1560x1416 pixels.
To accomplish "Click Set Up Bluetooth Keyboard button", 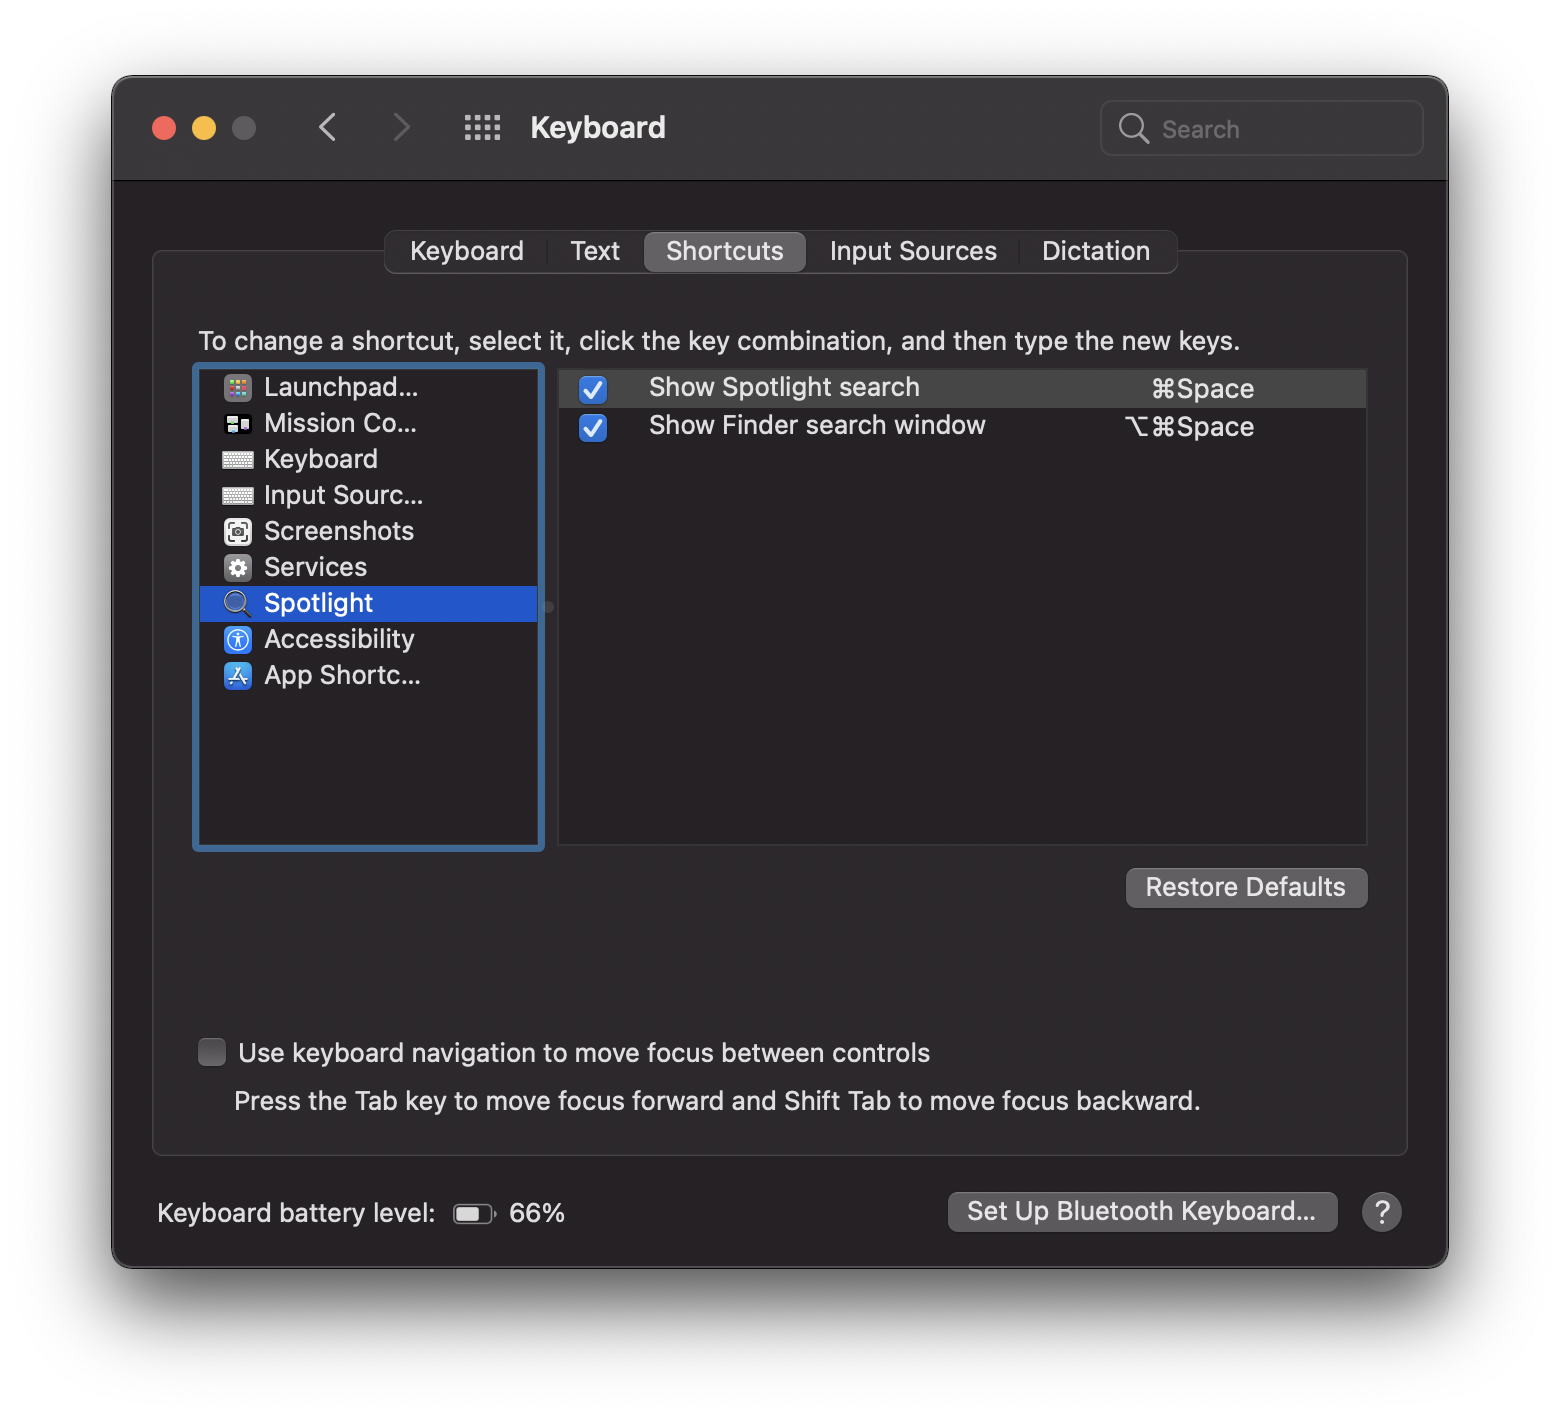I will coord(1142,1211).
